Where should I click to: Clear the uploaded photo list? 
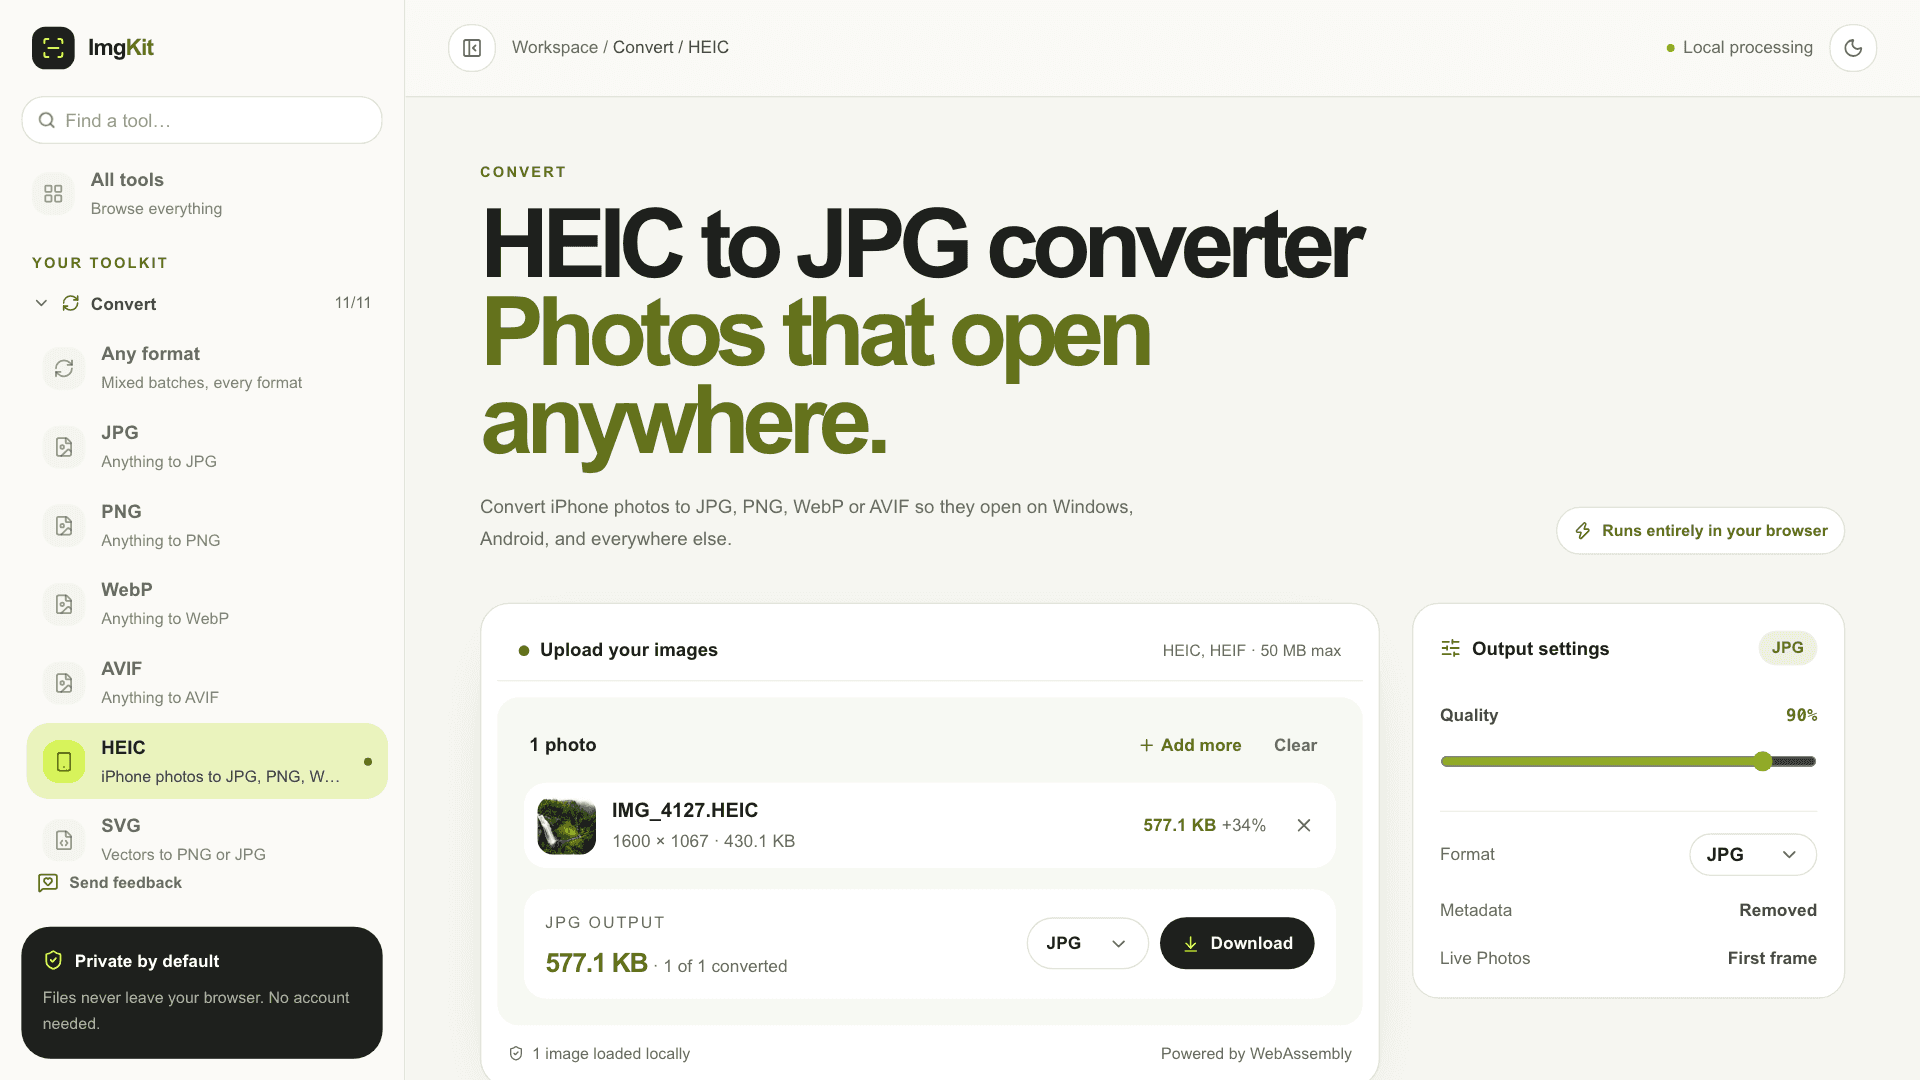click(x=1295, y=745)
